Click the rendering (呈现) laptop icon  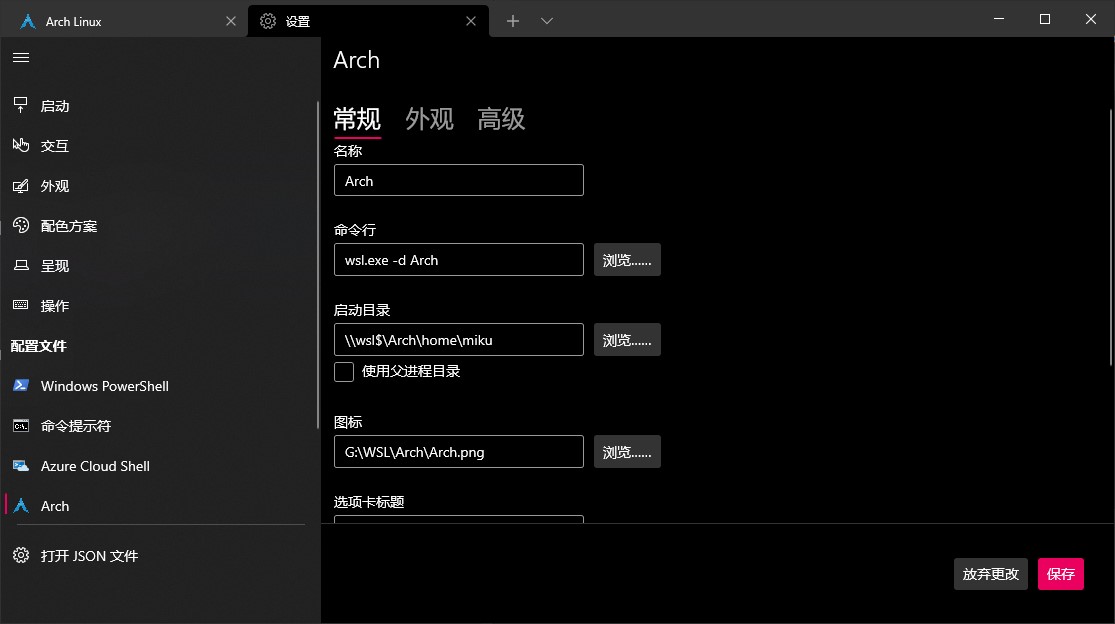[x=21, y=265]
